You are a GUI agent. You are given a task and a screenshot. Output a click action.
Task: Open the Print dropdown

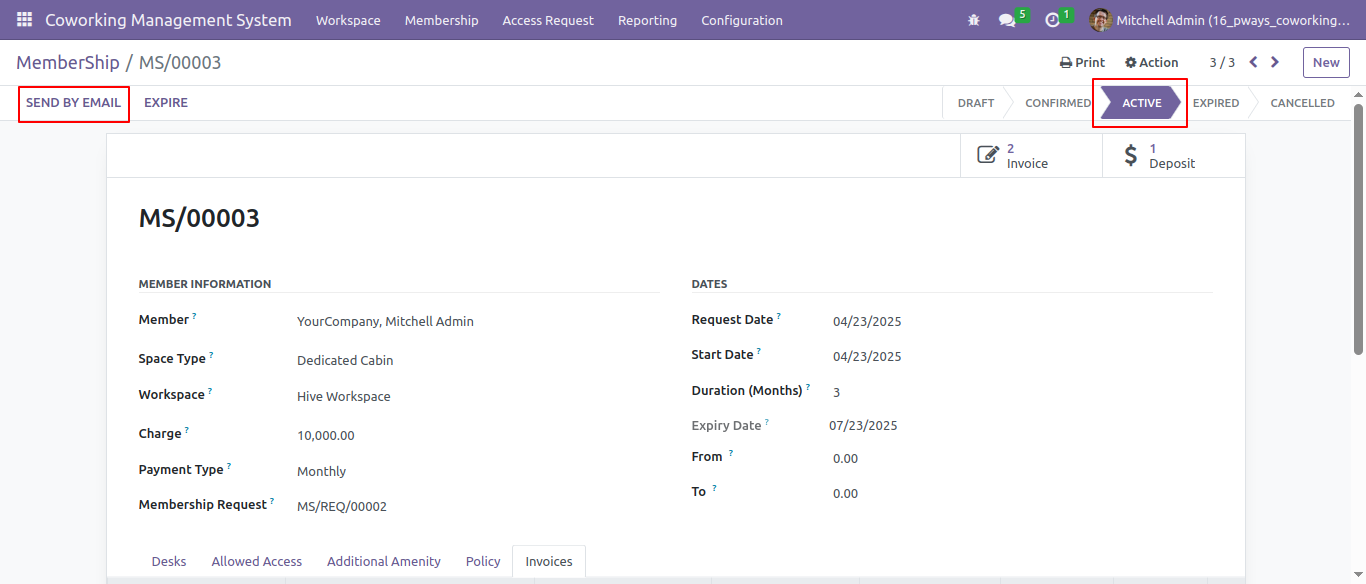pos(1082,62)
